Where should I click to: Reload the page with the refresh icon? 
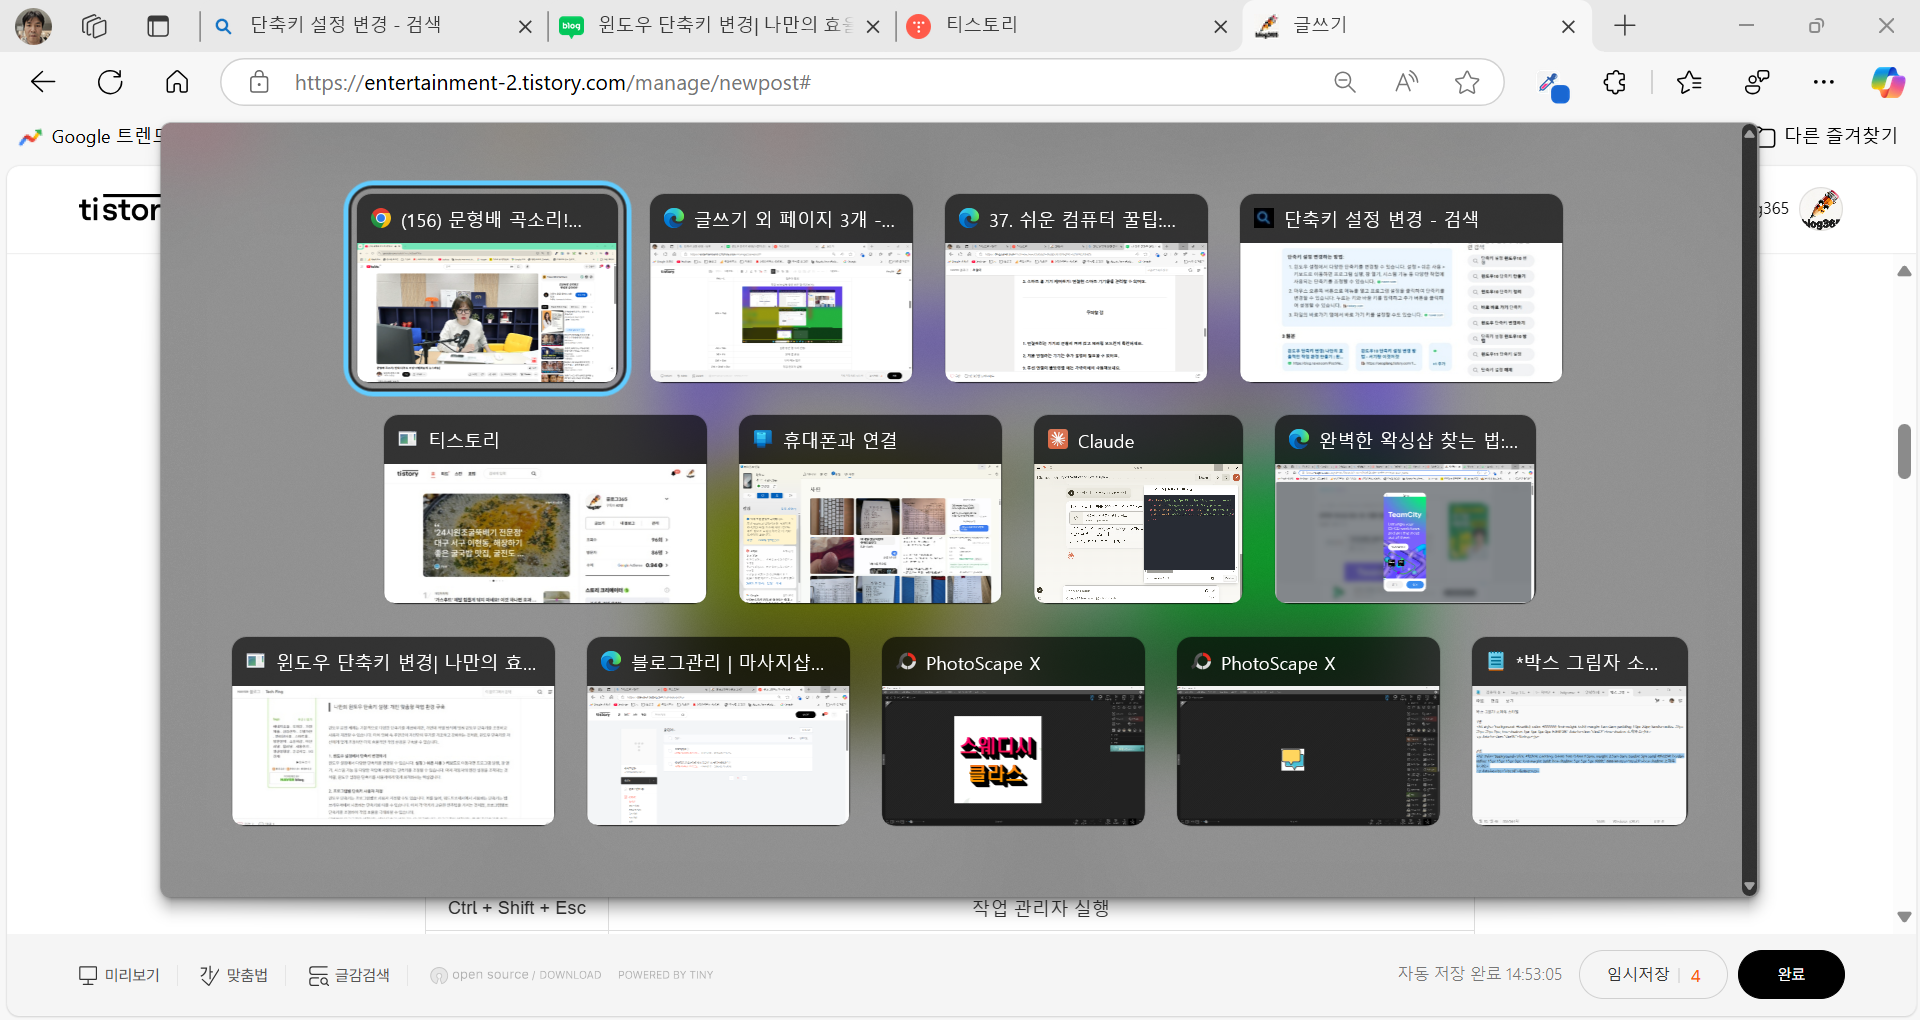pos(110,82)
